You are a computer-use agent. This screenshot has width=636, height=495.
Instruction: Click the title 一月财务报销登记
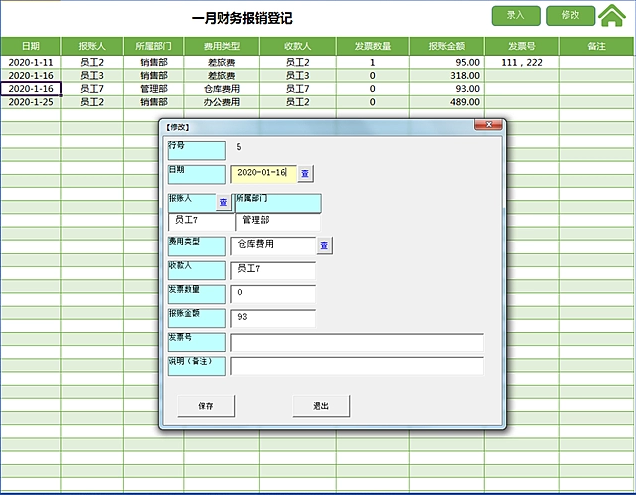point(242,18)
